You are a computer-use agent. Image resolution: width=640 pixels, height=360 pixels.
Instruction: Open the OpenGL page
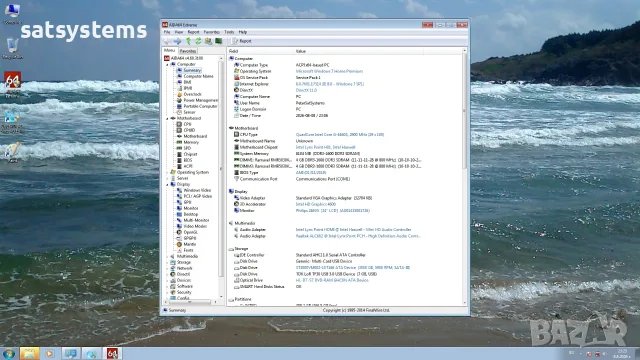click(190, 232)
